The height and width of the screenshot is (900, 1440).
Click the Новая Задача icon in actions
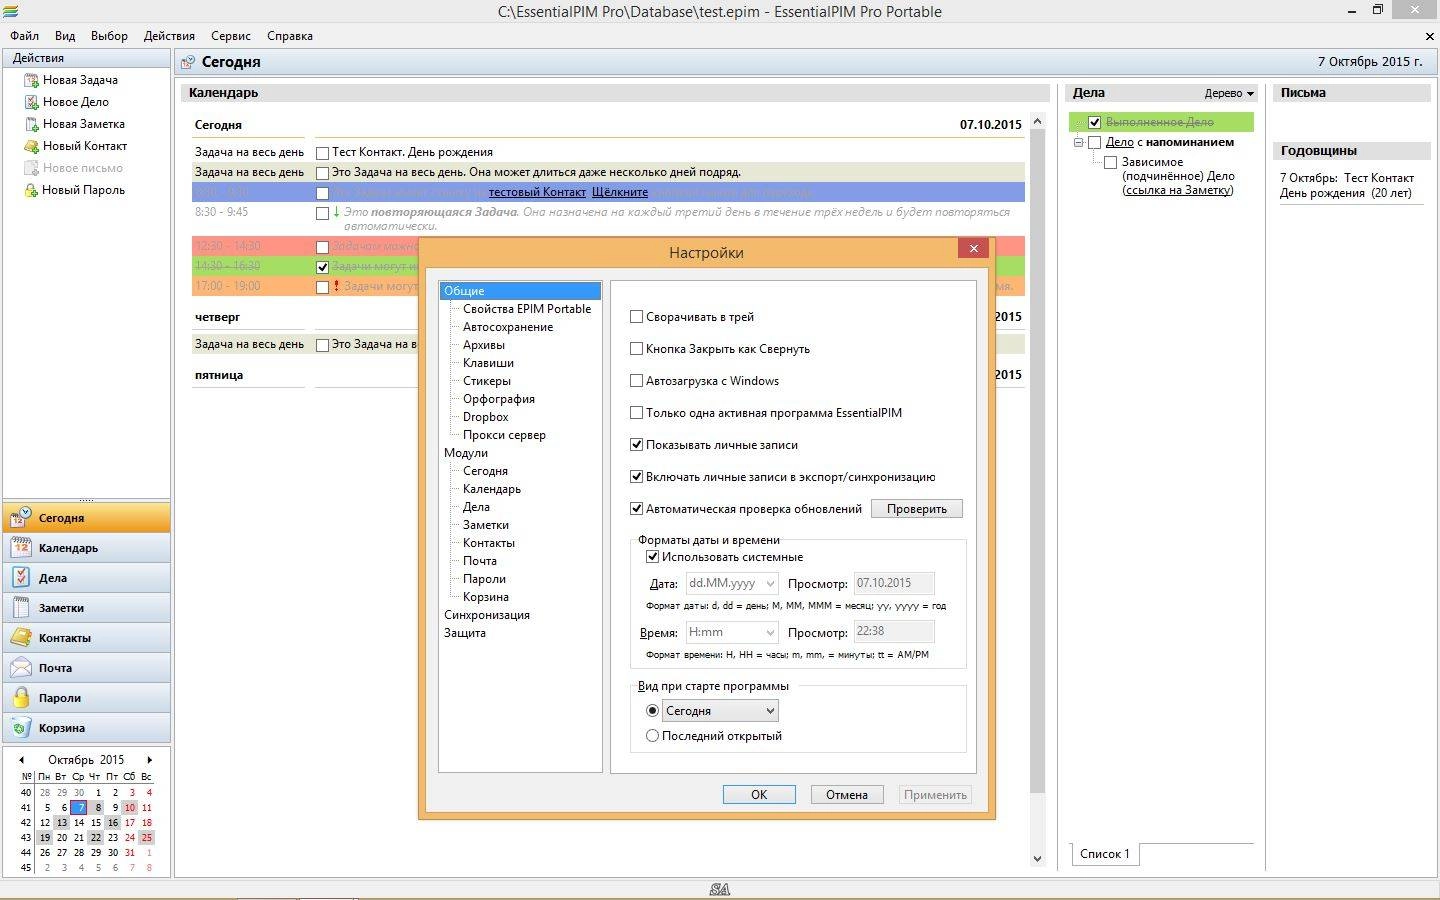pos(31,80)
